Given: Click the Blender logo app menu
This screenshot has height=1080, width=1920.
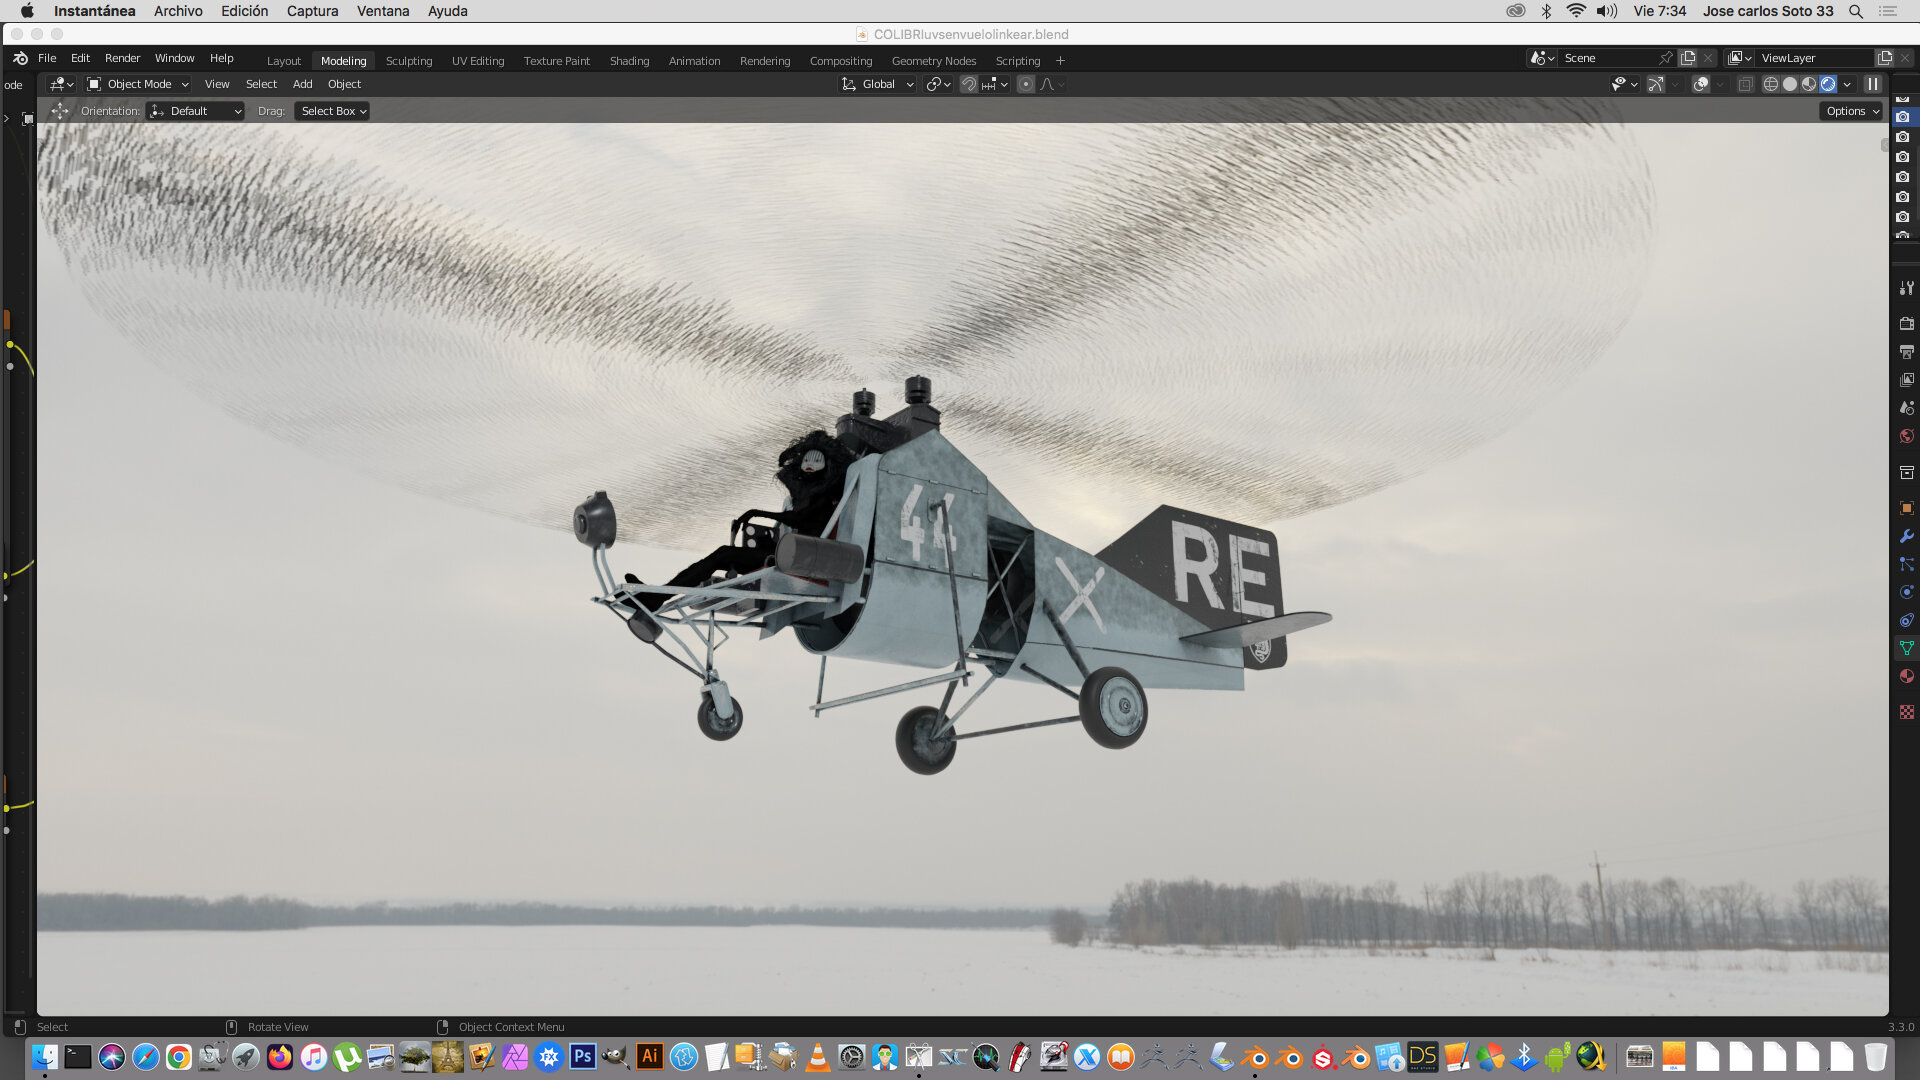Looking at the screenshot, I should [x=20, y=58].
